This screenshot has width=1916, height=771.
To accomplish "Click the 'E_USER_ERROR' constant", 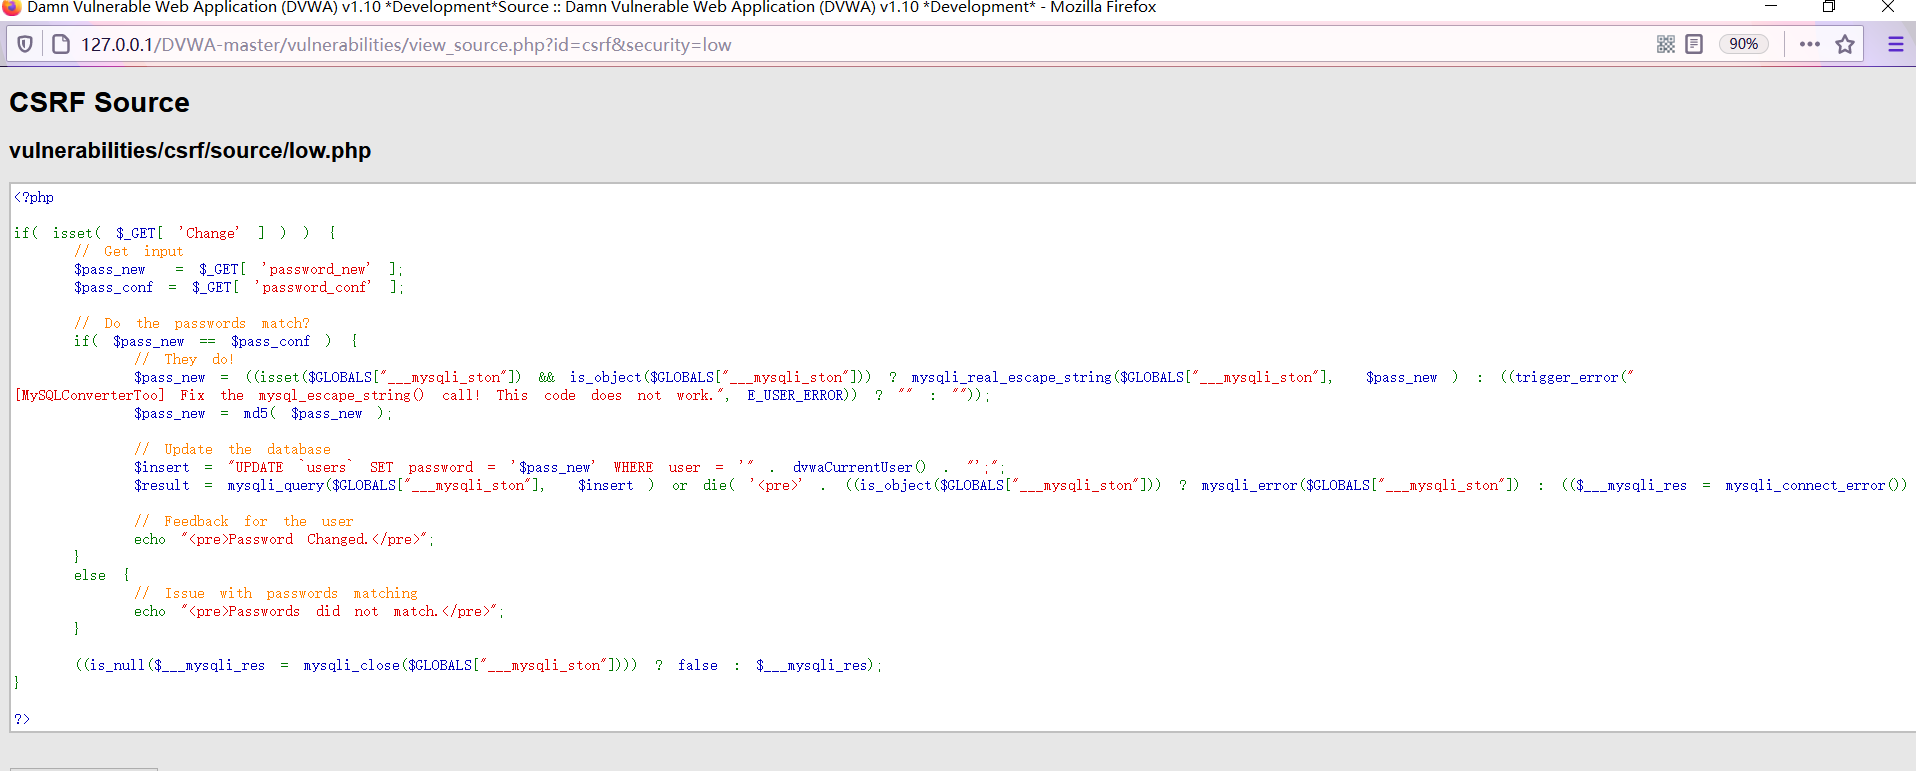I will [795, 396].
